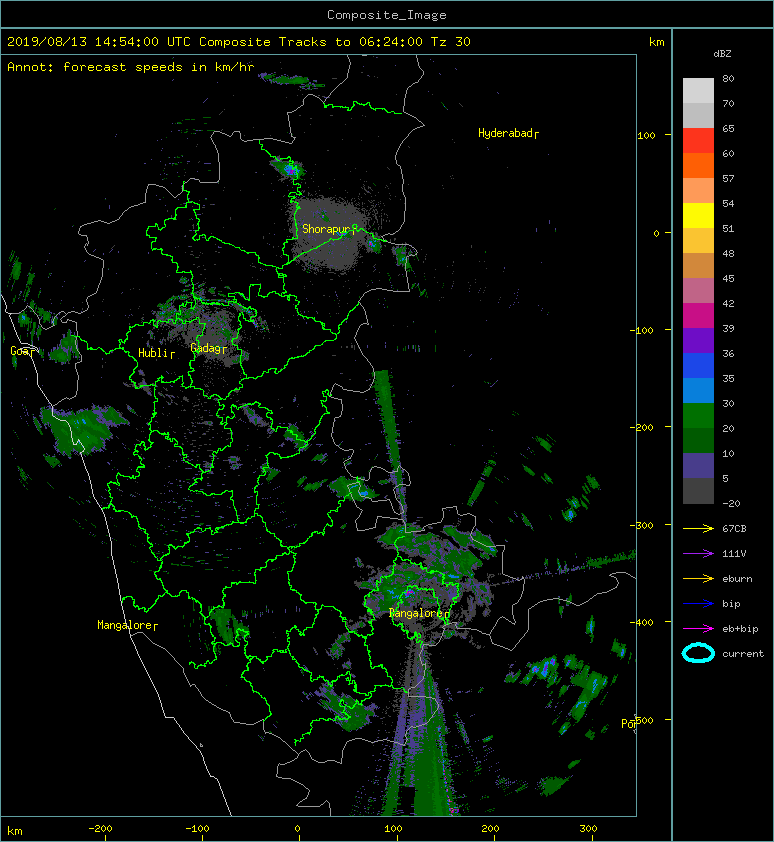Click the Gadag city label
The width and height of the screenshot is (774, 842).
[x=205, y=349]
